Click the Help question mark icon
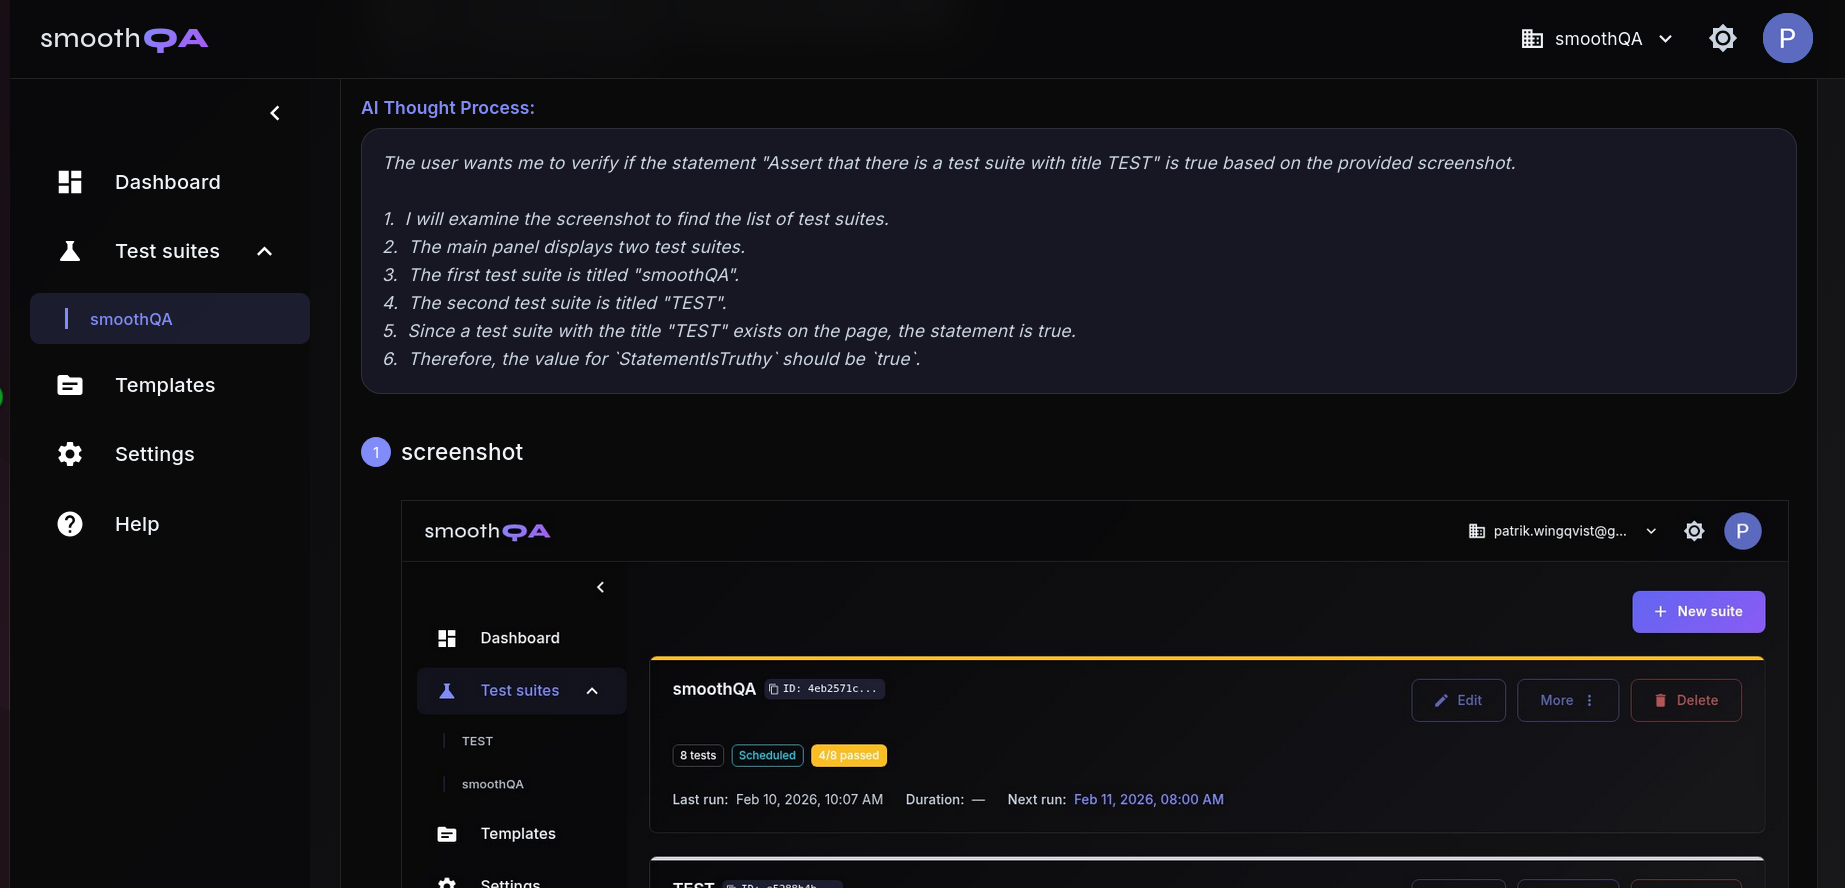 69,523
